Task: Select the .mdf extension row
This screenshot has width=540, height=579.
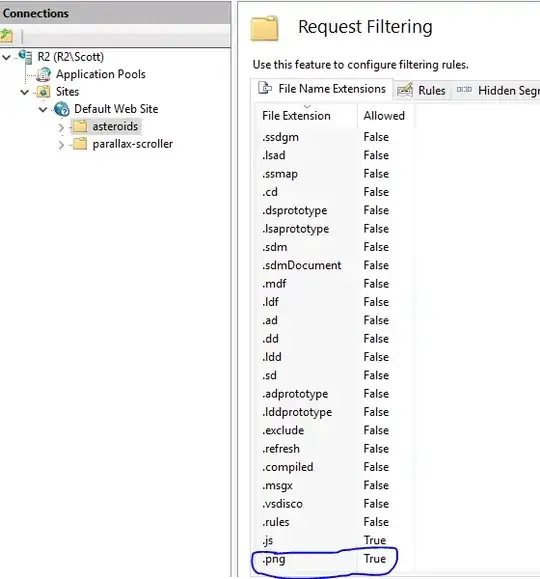Action: coord(334,284)
